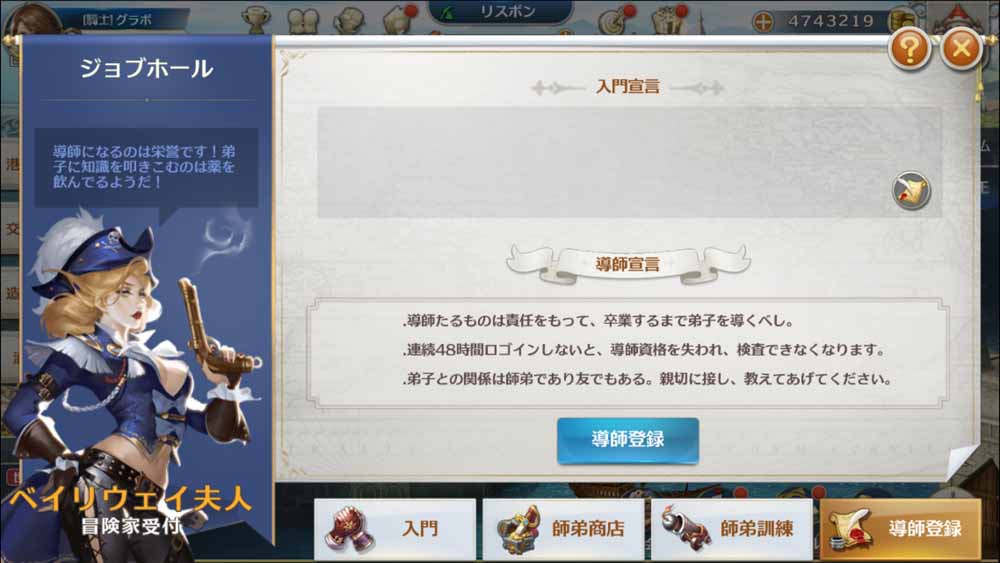Click the scroll-and-quill edit icon
1000x563 pixels.
click(x=911, y=189)
